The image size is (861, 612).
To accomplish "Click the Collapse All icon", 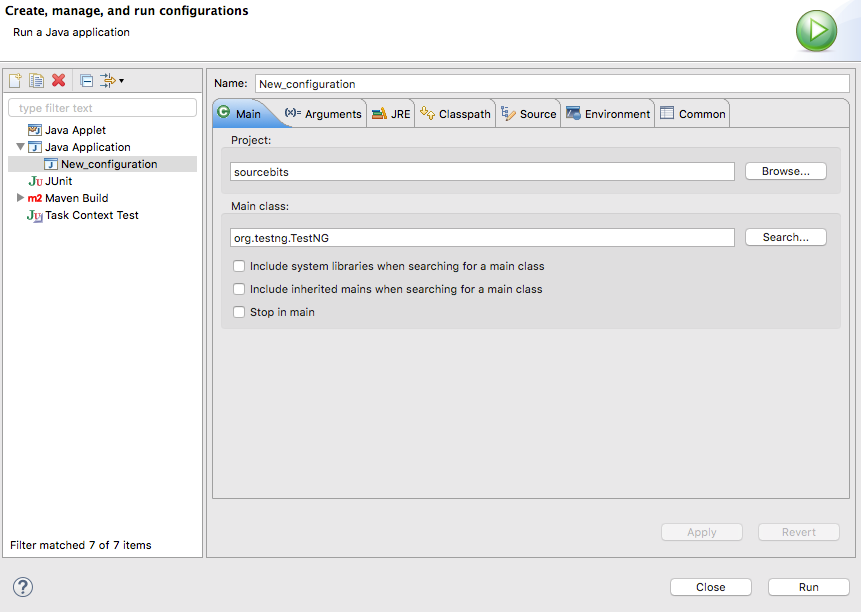I will [x=86, y=81].
